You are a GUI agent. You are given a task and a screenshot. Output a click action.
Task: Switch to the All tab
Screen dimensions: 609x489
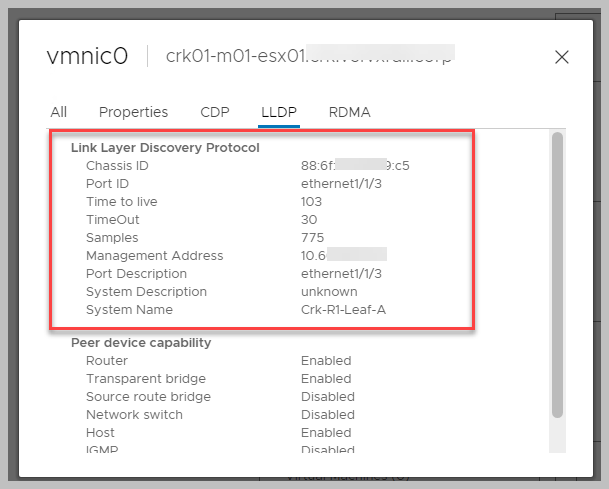[x=59, y=112]
